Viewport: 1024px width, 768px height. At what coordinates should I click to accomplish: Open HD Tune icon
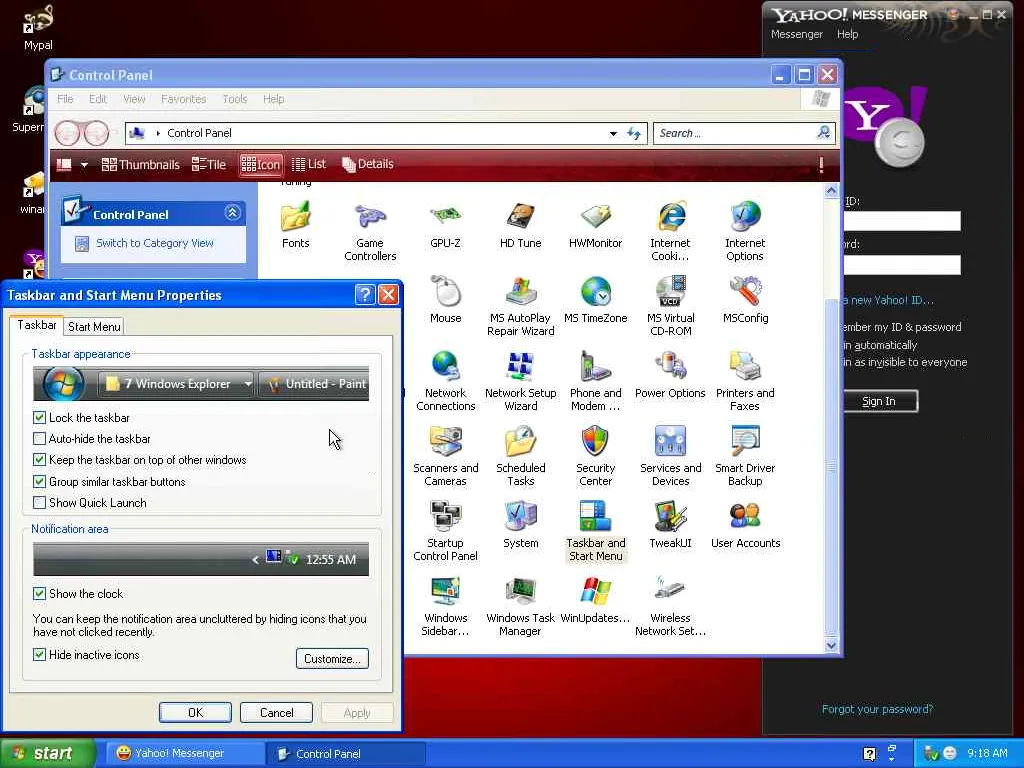(x=520, y=225)
